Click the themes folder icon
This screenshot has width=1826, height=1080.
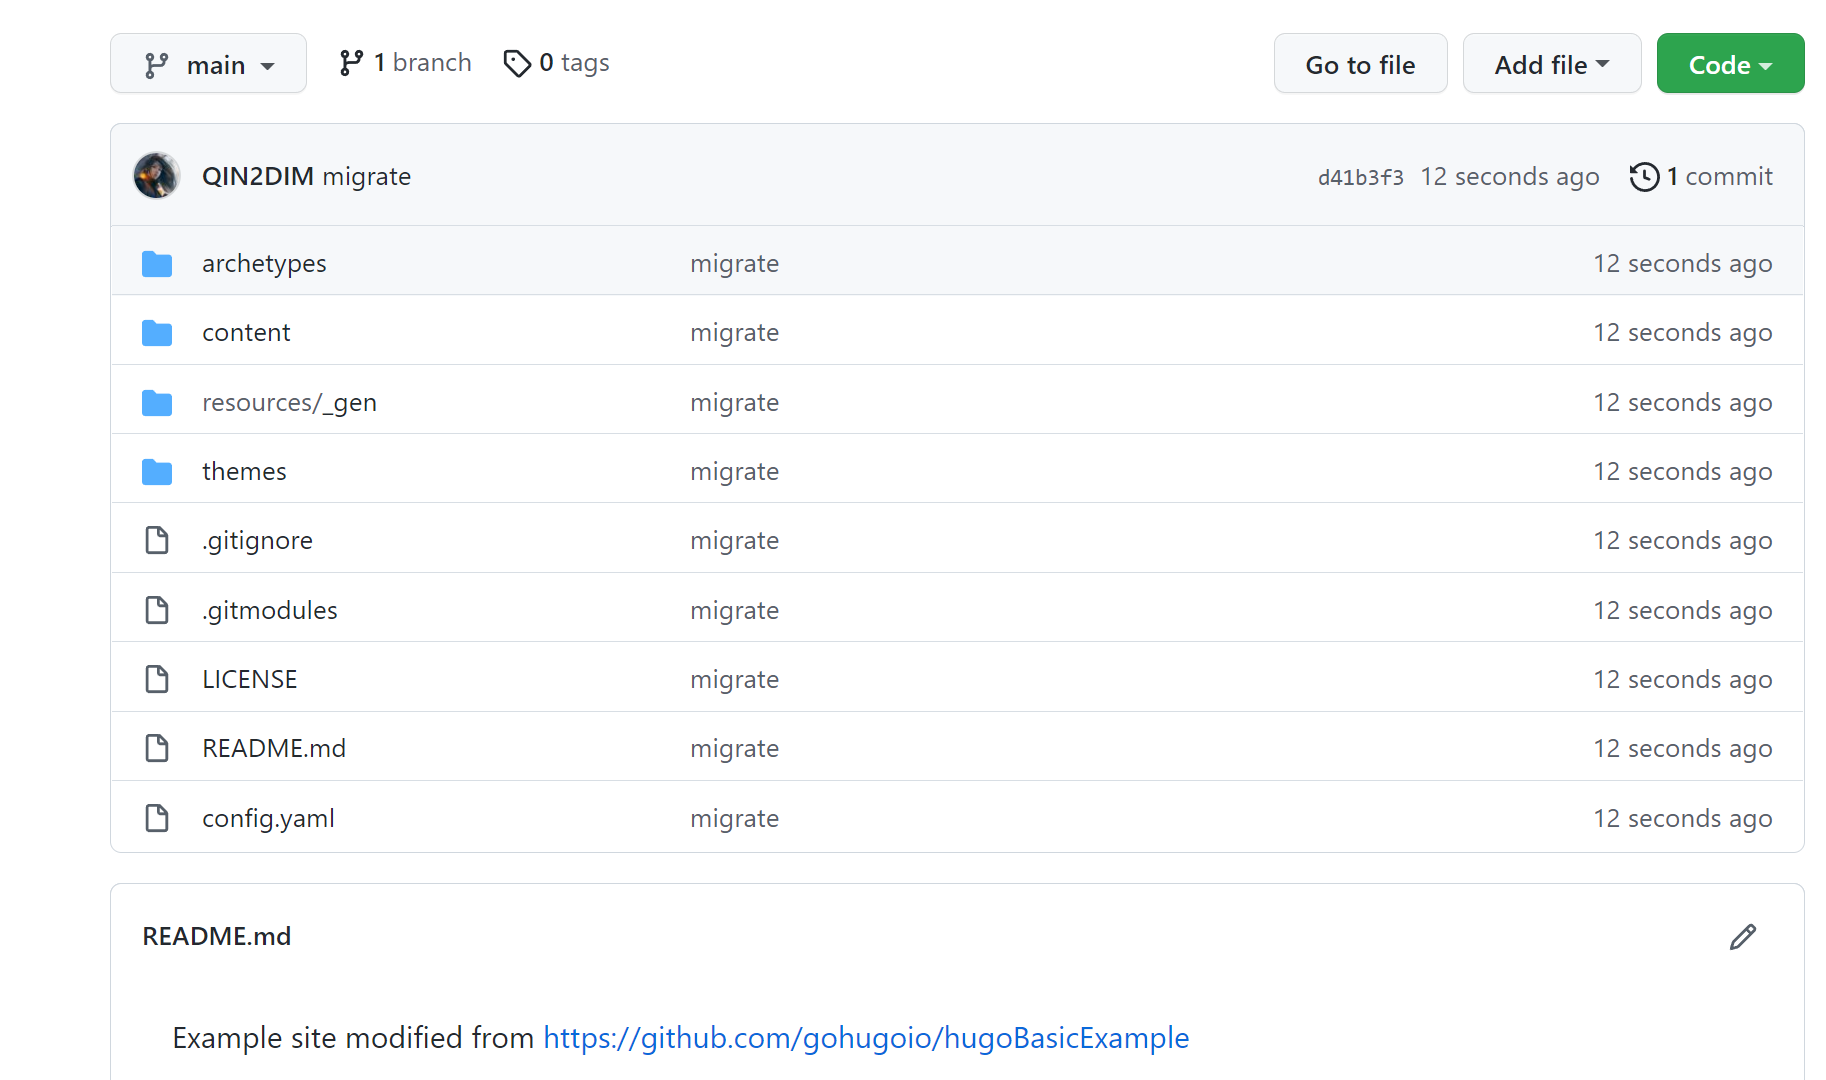[157, 471]
